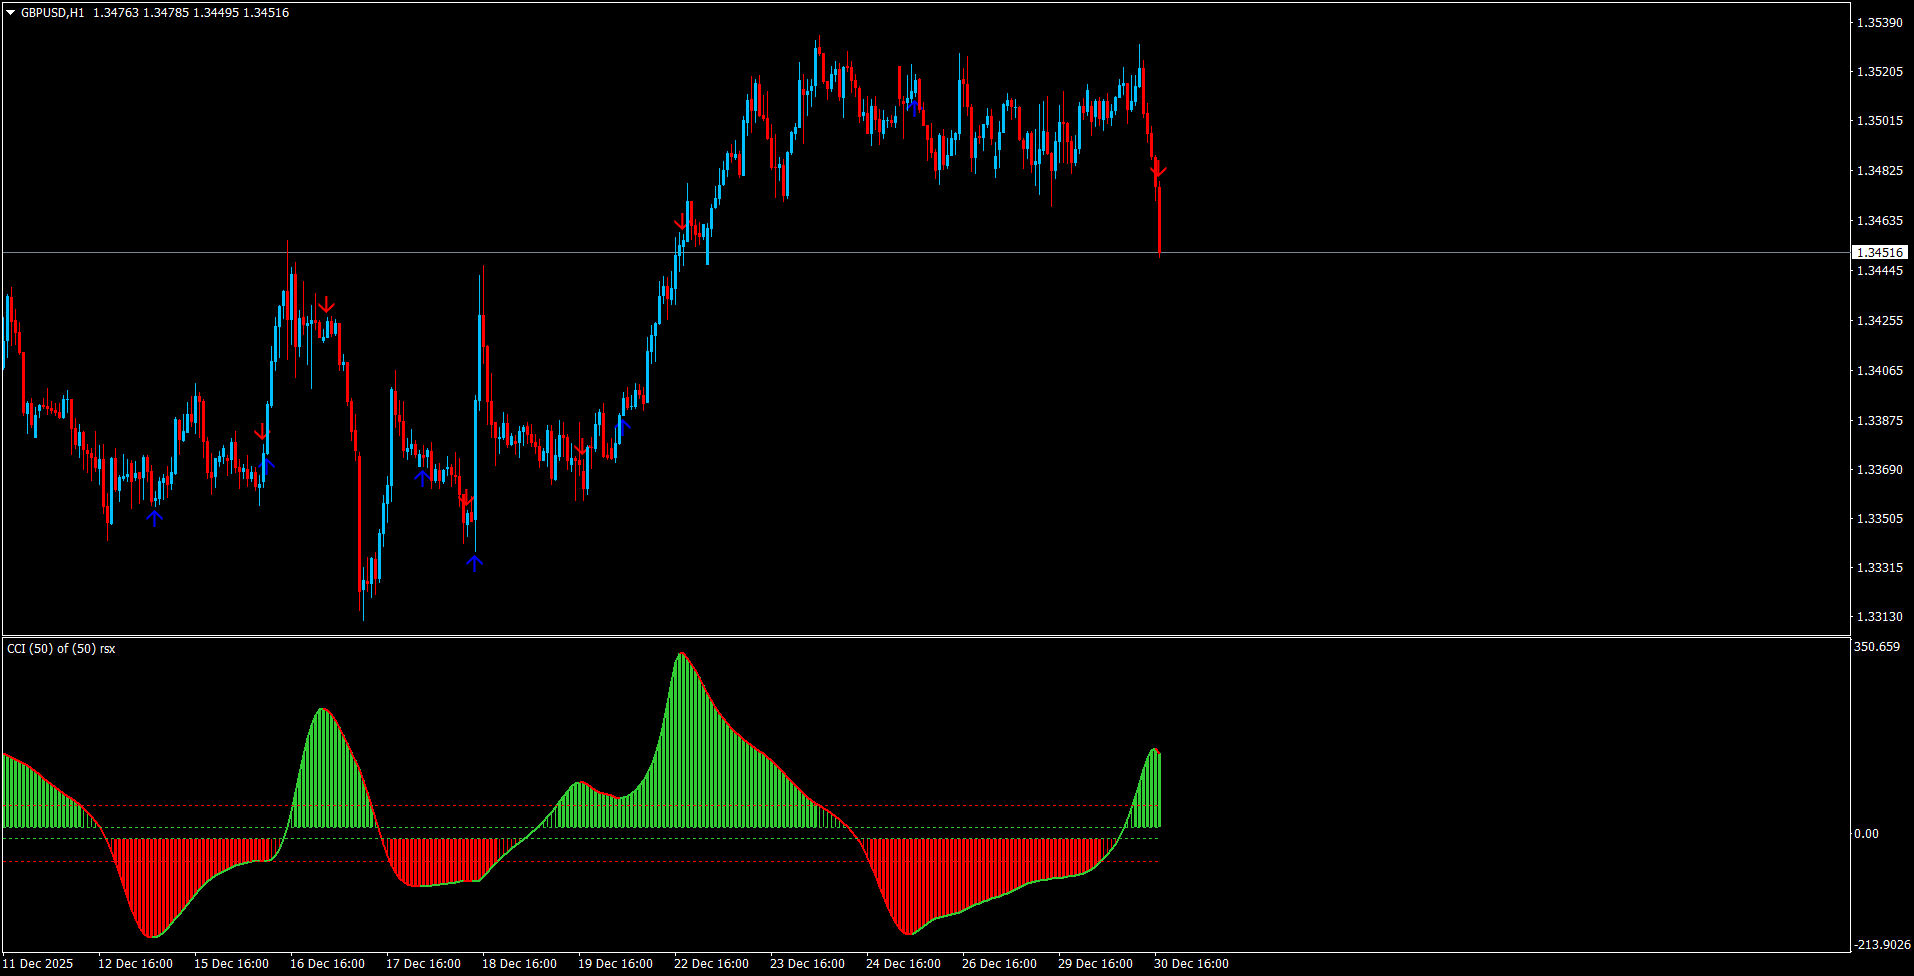The width and height of the screenshot is (1914, 976).
Task: Click the 17 Dec 16:00 time label
Action: 423,964
